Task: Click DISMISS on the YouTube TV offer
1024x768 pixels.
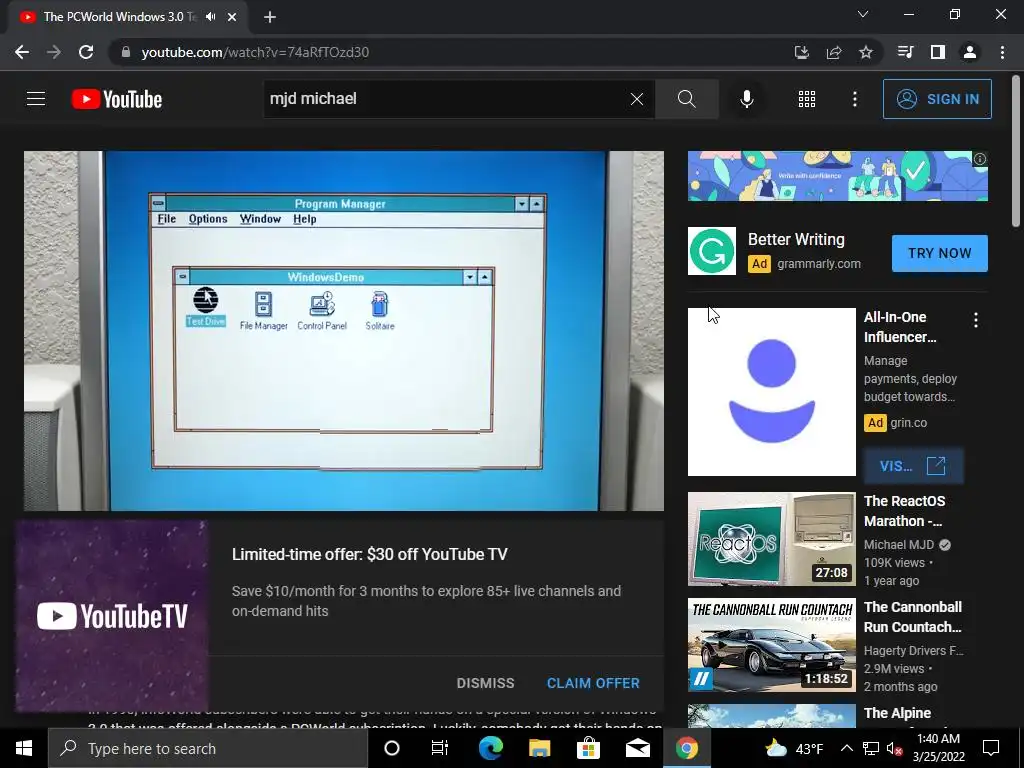Action: pyautogui.click(x=485, y=683)
